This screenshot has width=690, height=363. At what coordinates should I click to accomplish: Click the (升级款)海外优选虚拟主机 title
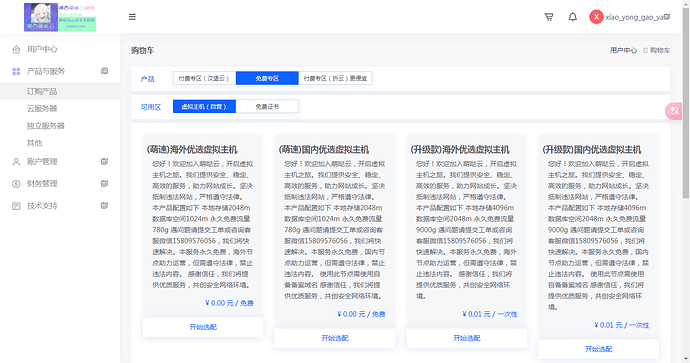(460, 150)
